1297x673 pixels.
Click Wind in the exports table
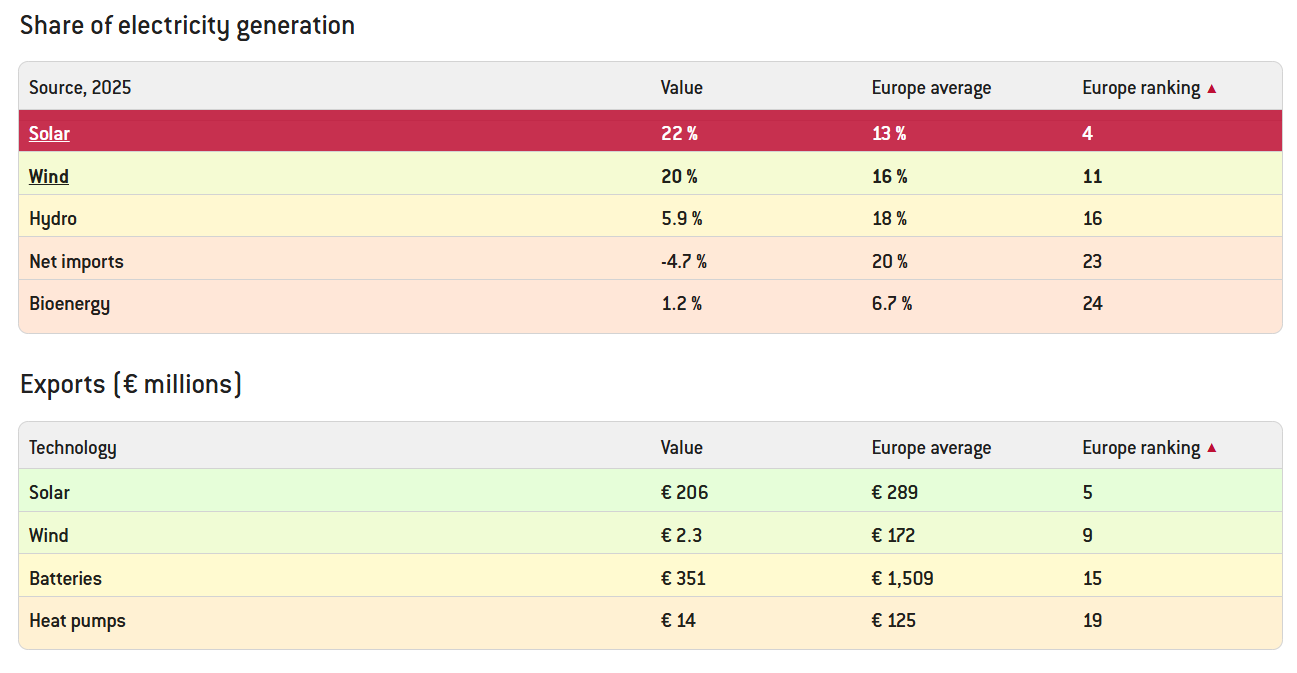(48, 536)
